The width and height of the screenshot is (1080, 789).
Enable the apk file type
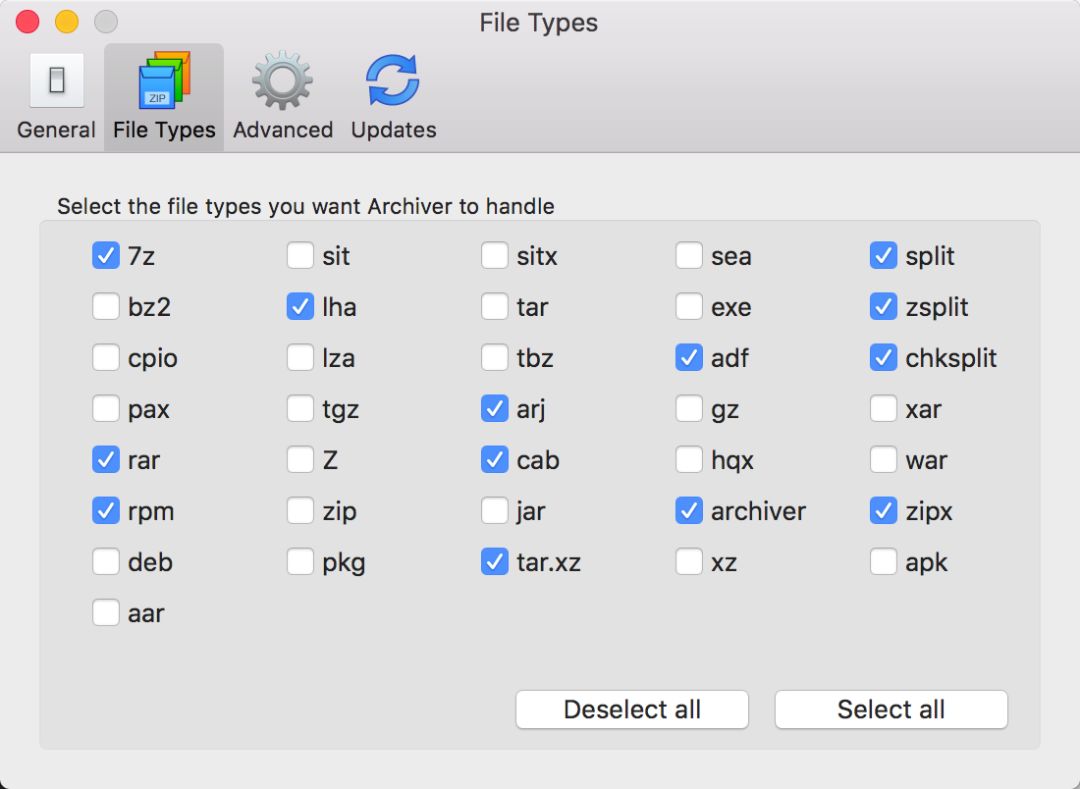point(883,562)
